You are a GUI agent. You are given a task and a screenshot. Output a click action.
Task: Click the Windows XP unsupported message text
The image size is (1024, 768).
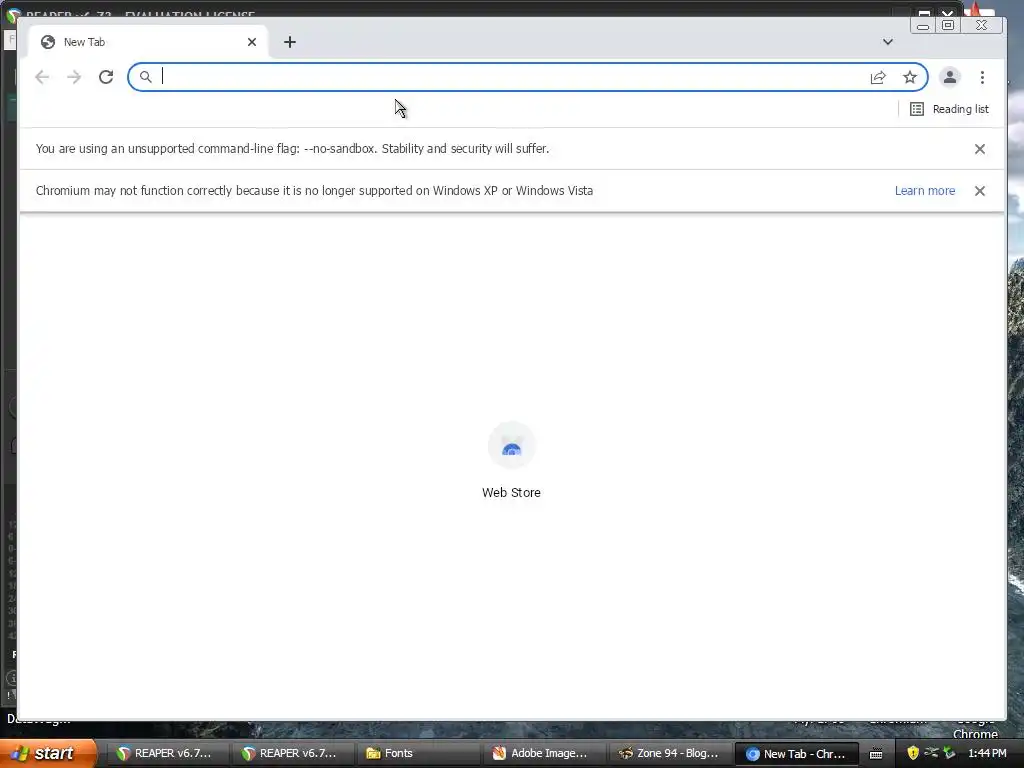coord(314,191)
